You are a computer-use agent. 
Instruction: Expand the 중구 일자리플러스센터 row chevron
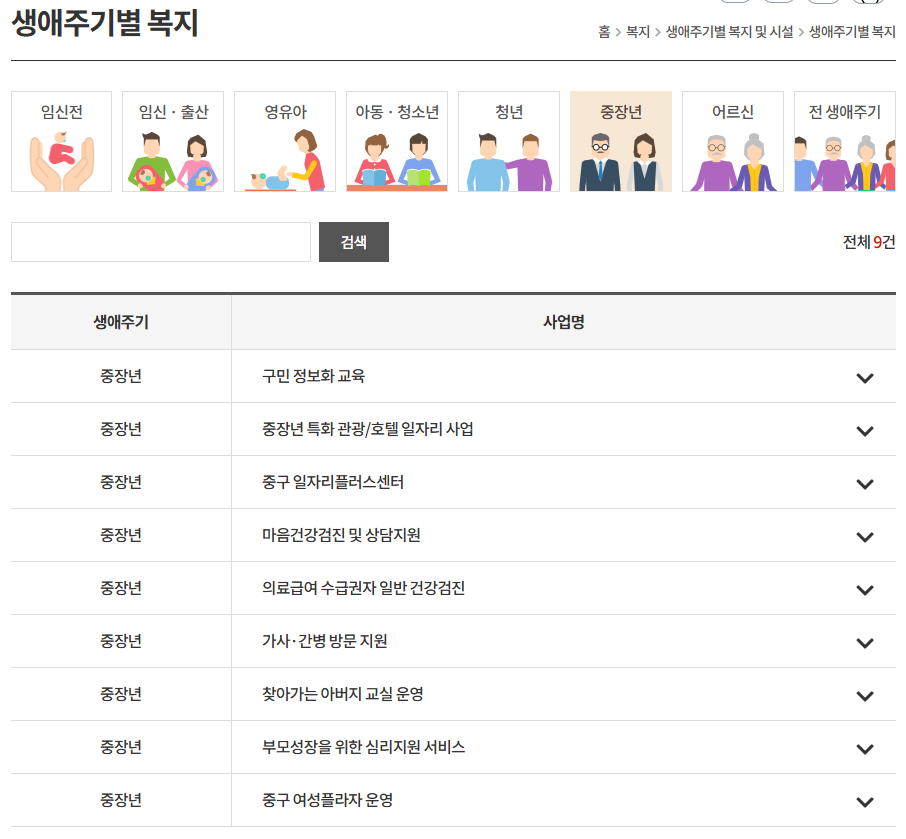tap(865, 484)
